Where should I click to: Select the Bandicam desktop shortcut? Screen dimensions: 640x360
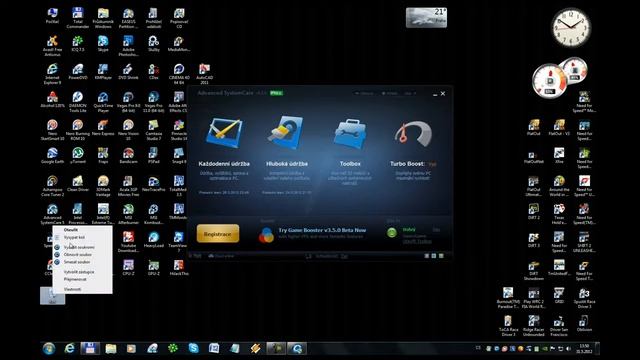(x=128, y=156)
